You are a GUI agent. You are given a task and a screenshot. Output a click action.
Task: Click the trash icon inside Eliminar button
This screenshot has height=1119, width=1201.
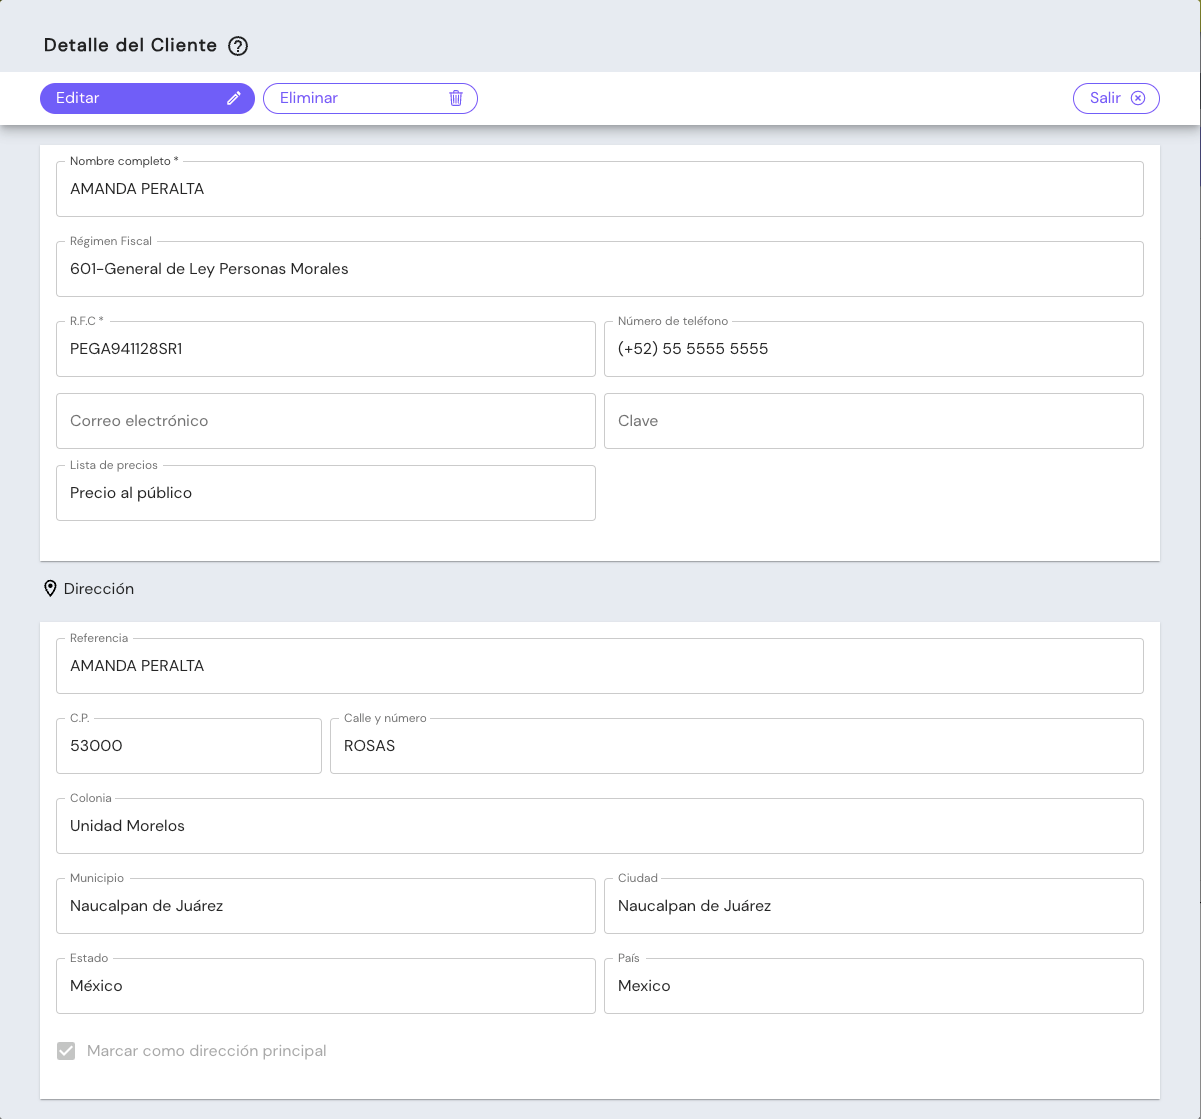(457, 98)
